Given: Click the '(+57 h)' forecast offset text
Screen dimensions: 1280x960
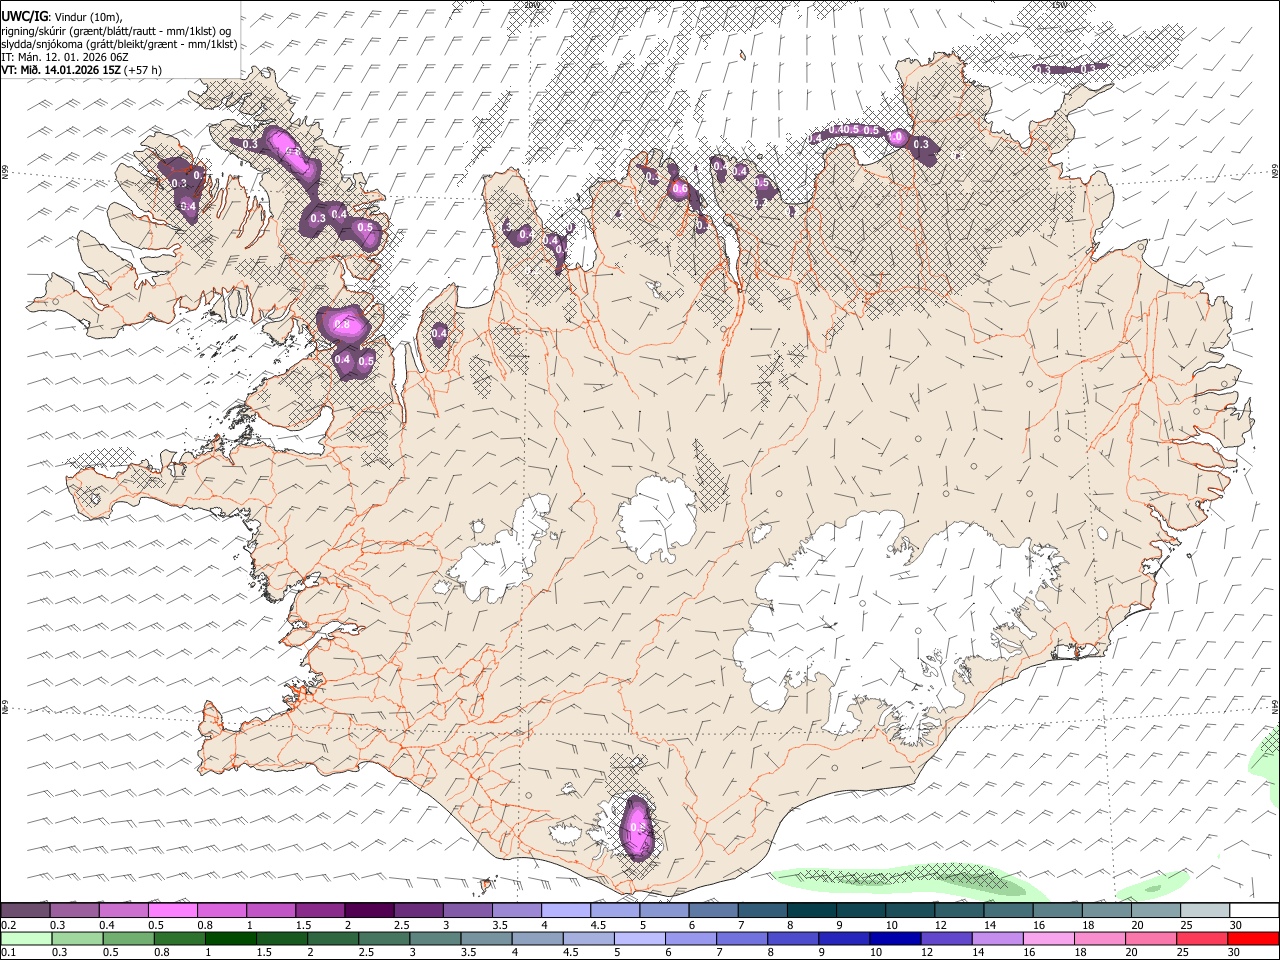Looking at the screenshot, I should (x=143, y=70).
